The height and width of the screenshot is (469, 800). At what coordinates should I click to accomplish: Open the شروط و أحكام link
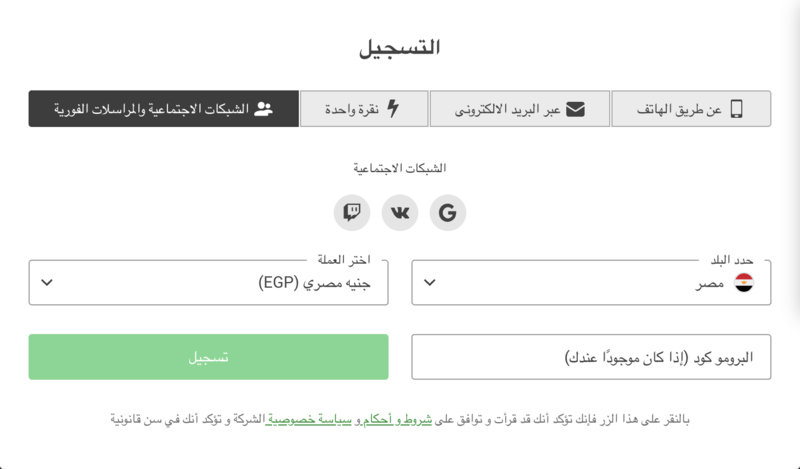(398, 419)
